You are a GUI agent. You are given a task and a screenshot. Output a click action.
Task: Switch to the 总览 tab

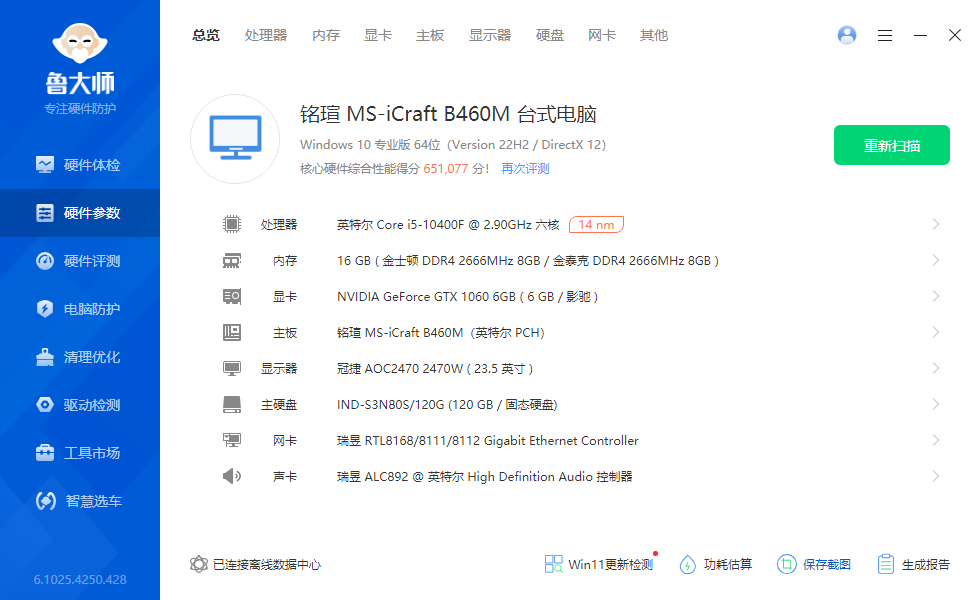pyautogui.click(x=206, y=36)
